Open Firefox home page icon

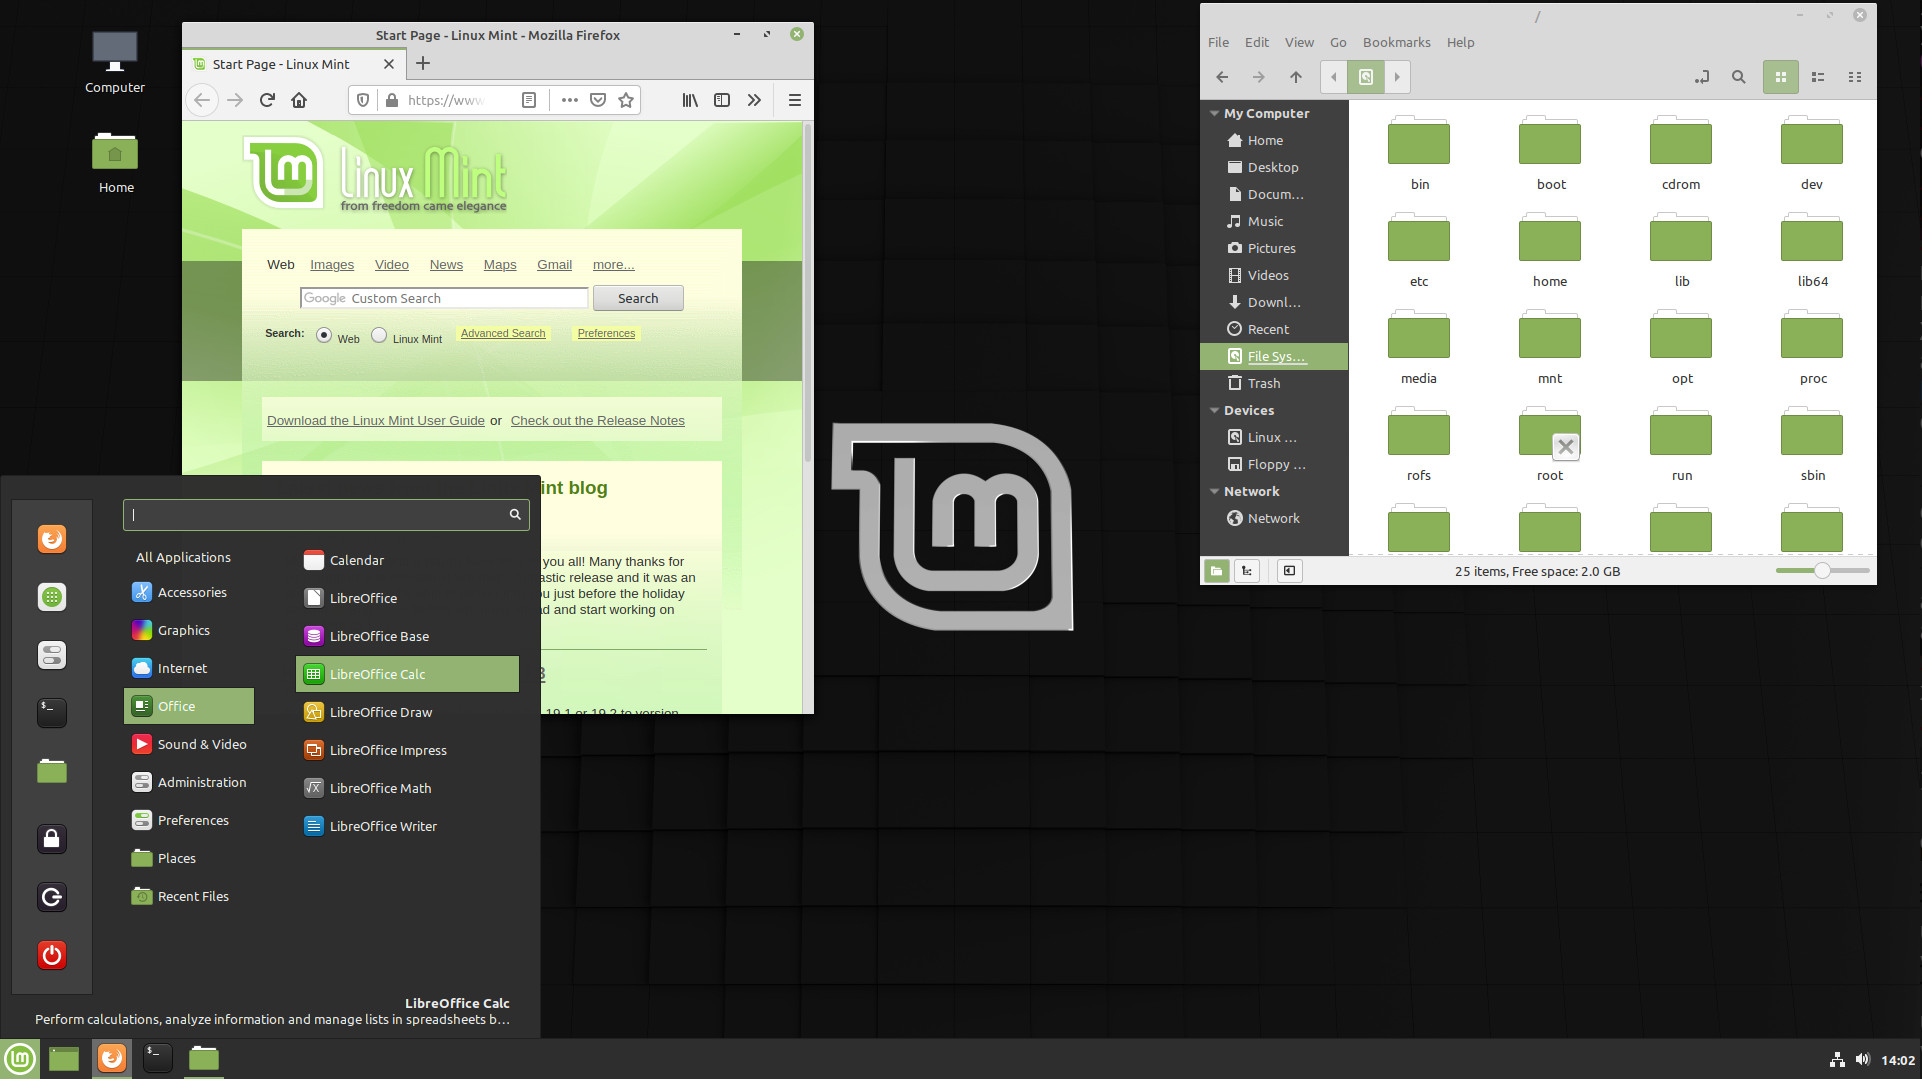299,100
